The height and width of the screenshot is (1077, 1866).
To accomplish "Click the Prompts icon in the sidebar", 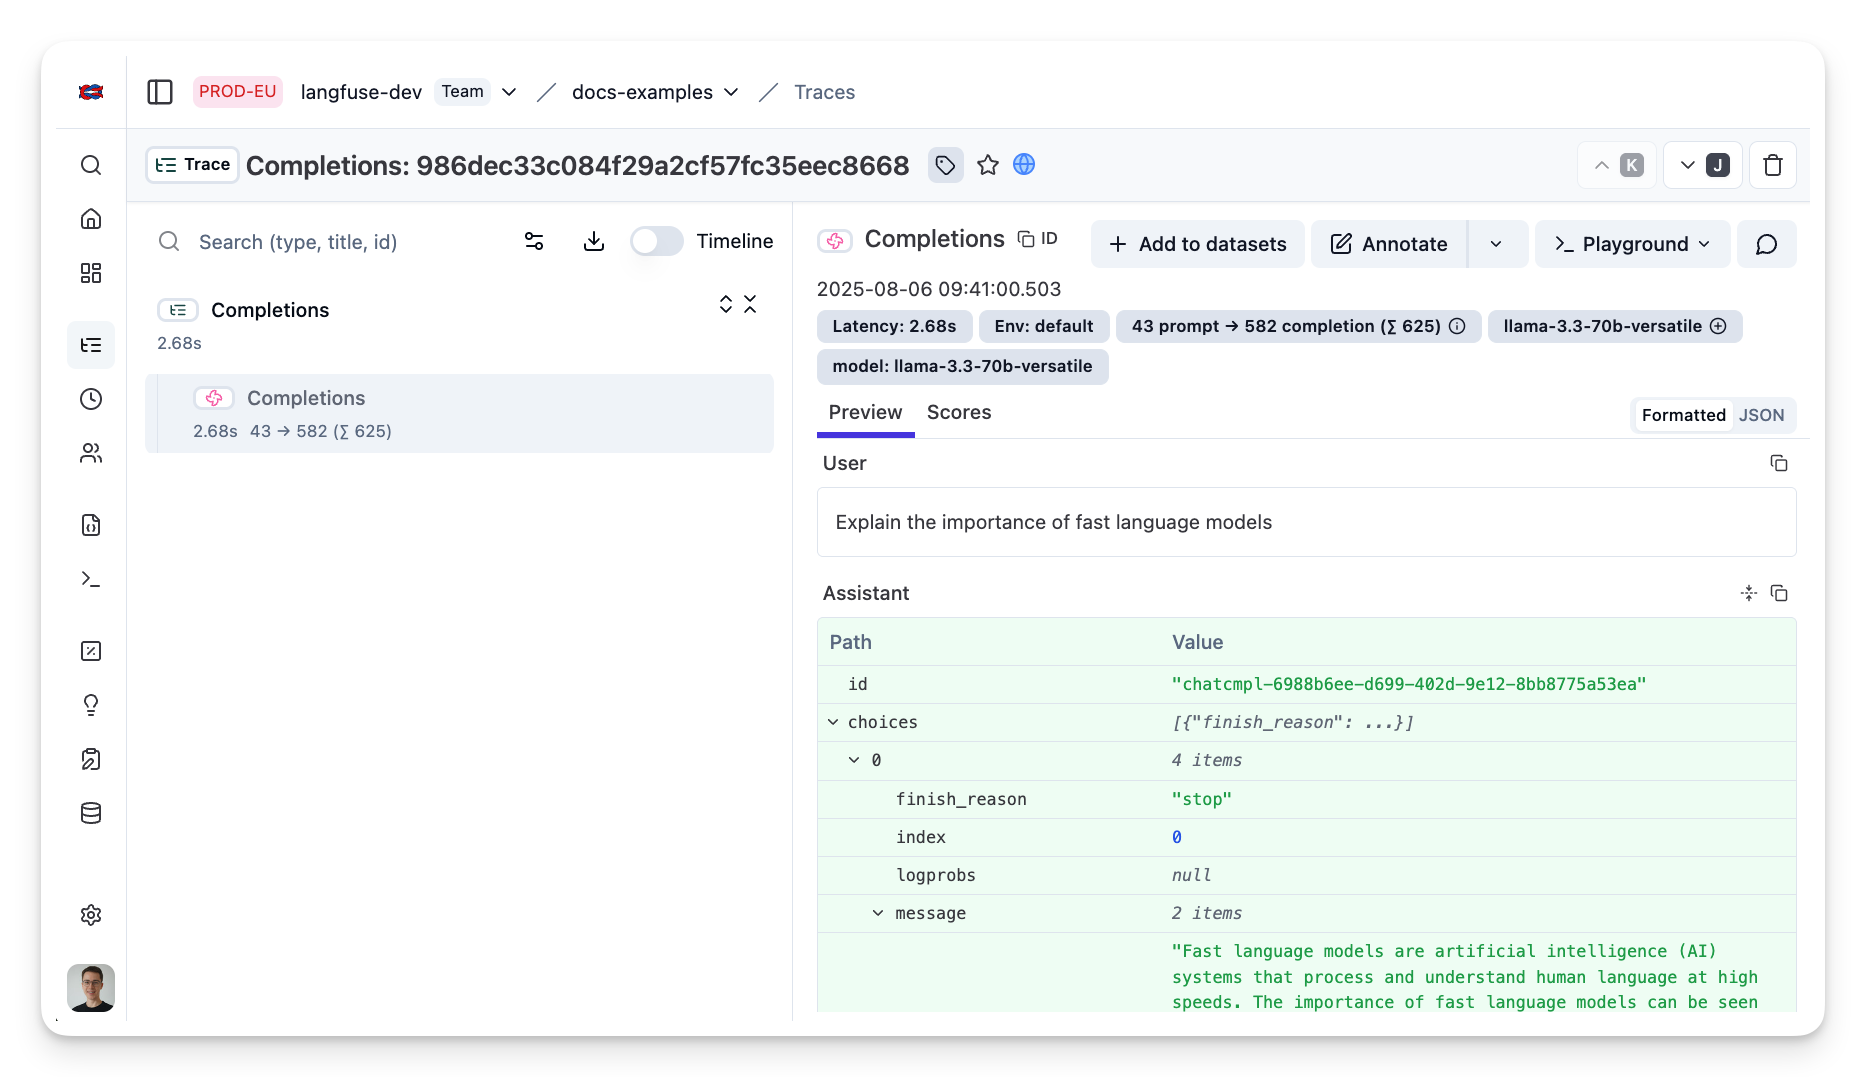I will (91, 525).
